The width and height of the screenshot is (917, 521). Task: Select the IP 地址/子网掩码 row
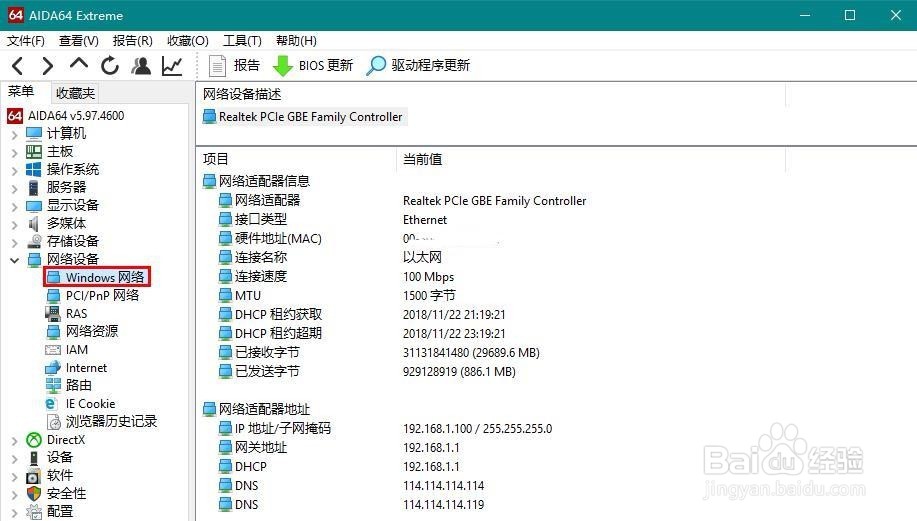tap(275, 429)
